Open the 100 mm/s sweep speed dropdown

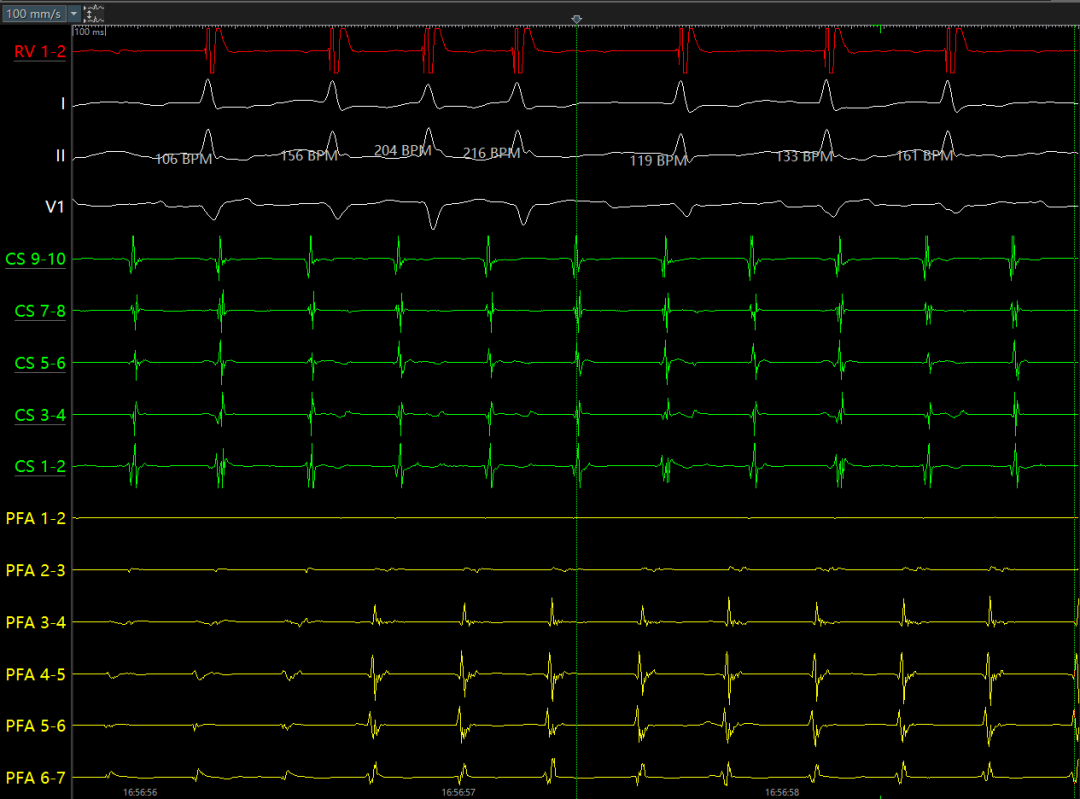41,14
